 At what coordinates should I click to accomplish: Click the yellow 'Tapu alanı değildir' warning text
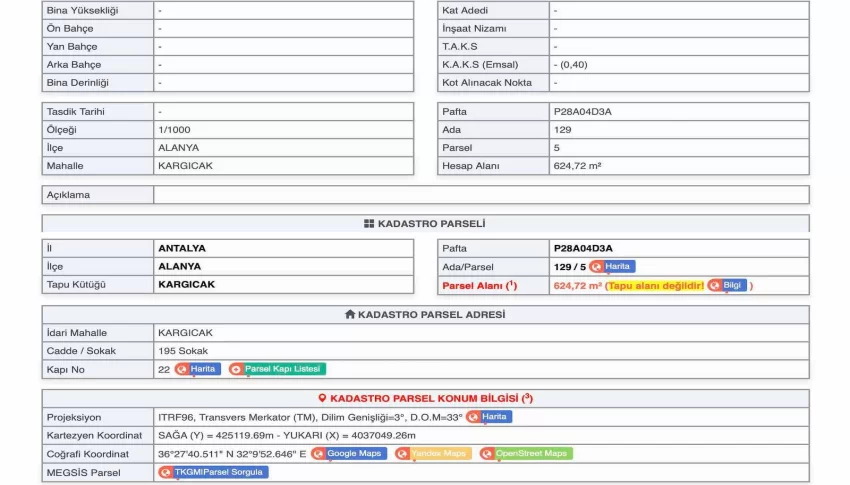click(x=656, y=285)
